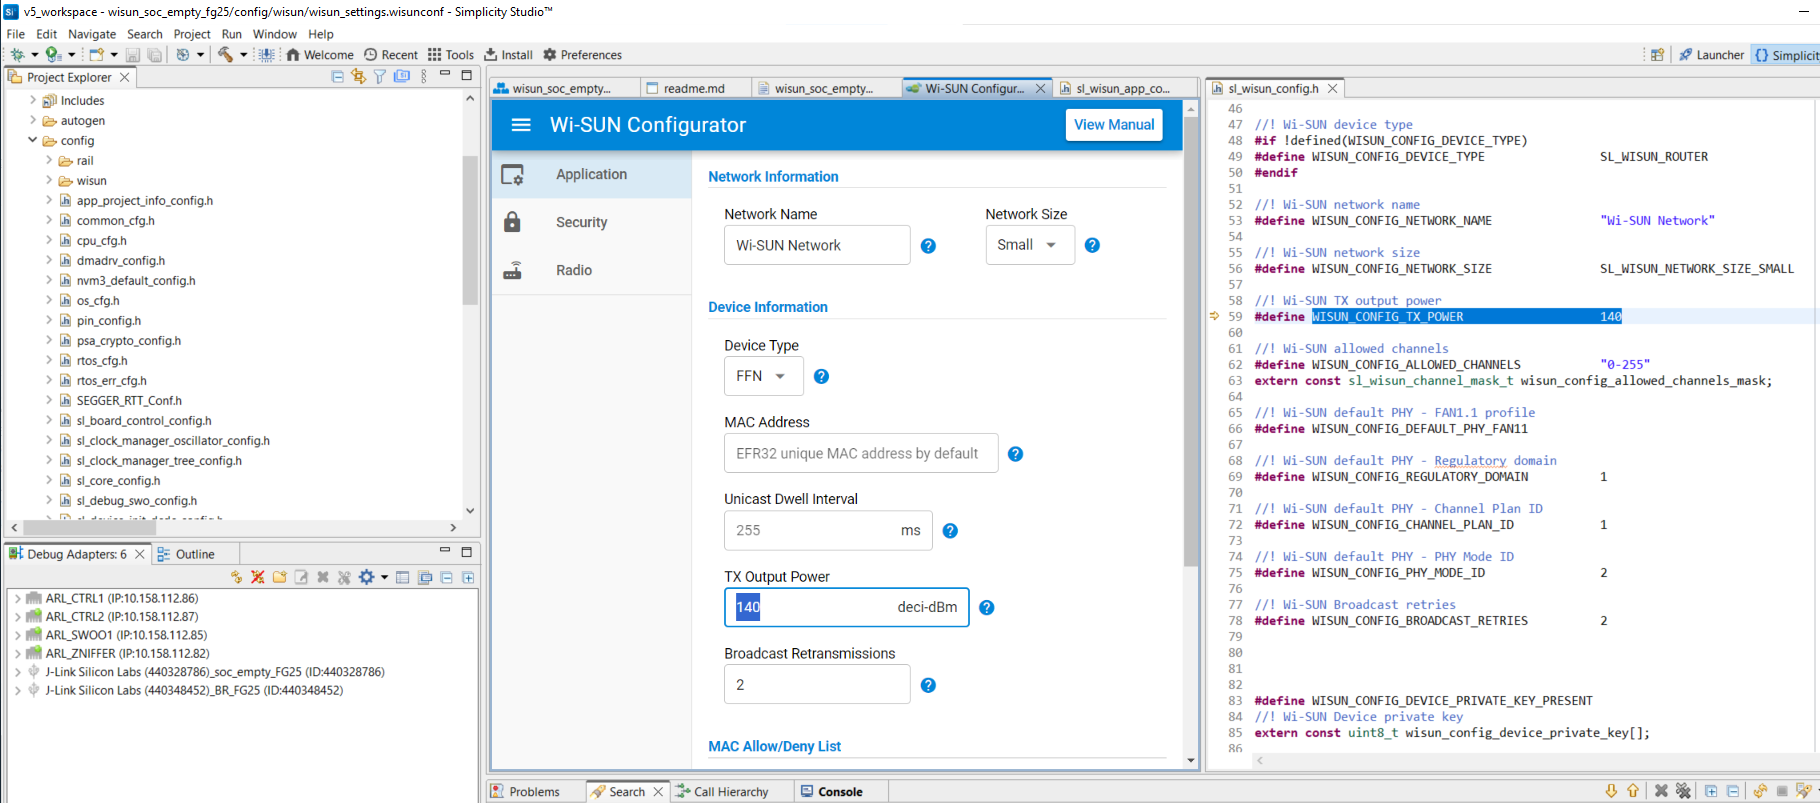The image size is (1820, 803).
Task: Click the Collapse All icon in Project Explorer
Action: click(337, 77)
